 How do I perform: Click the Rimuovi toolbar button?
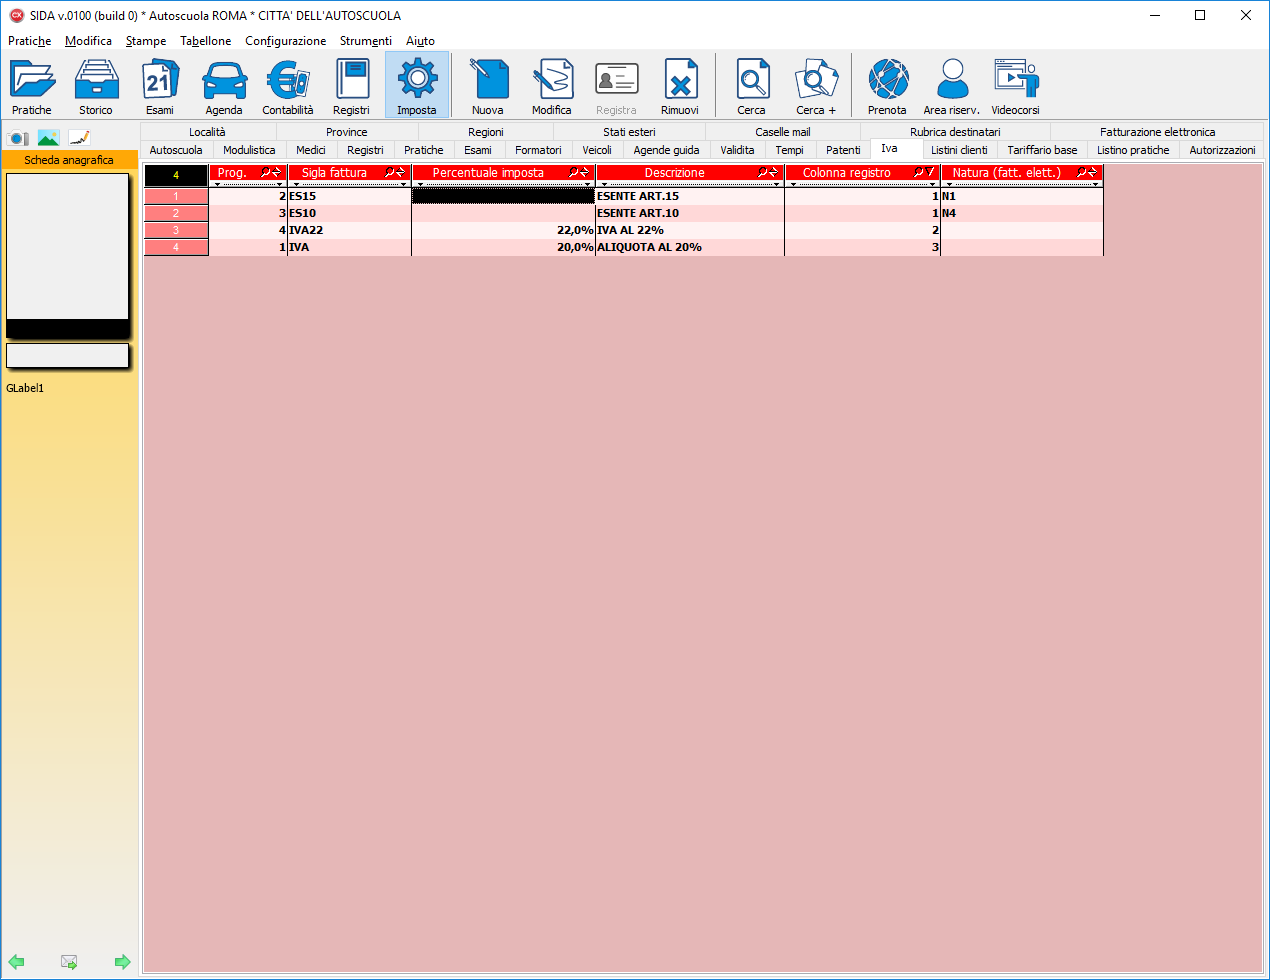coord(680,85)
